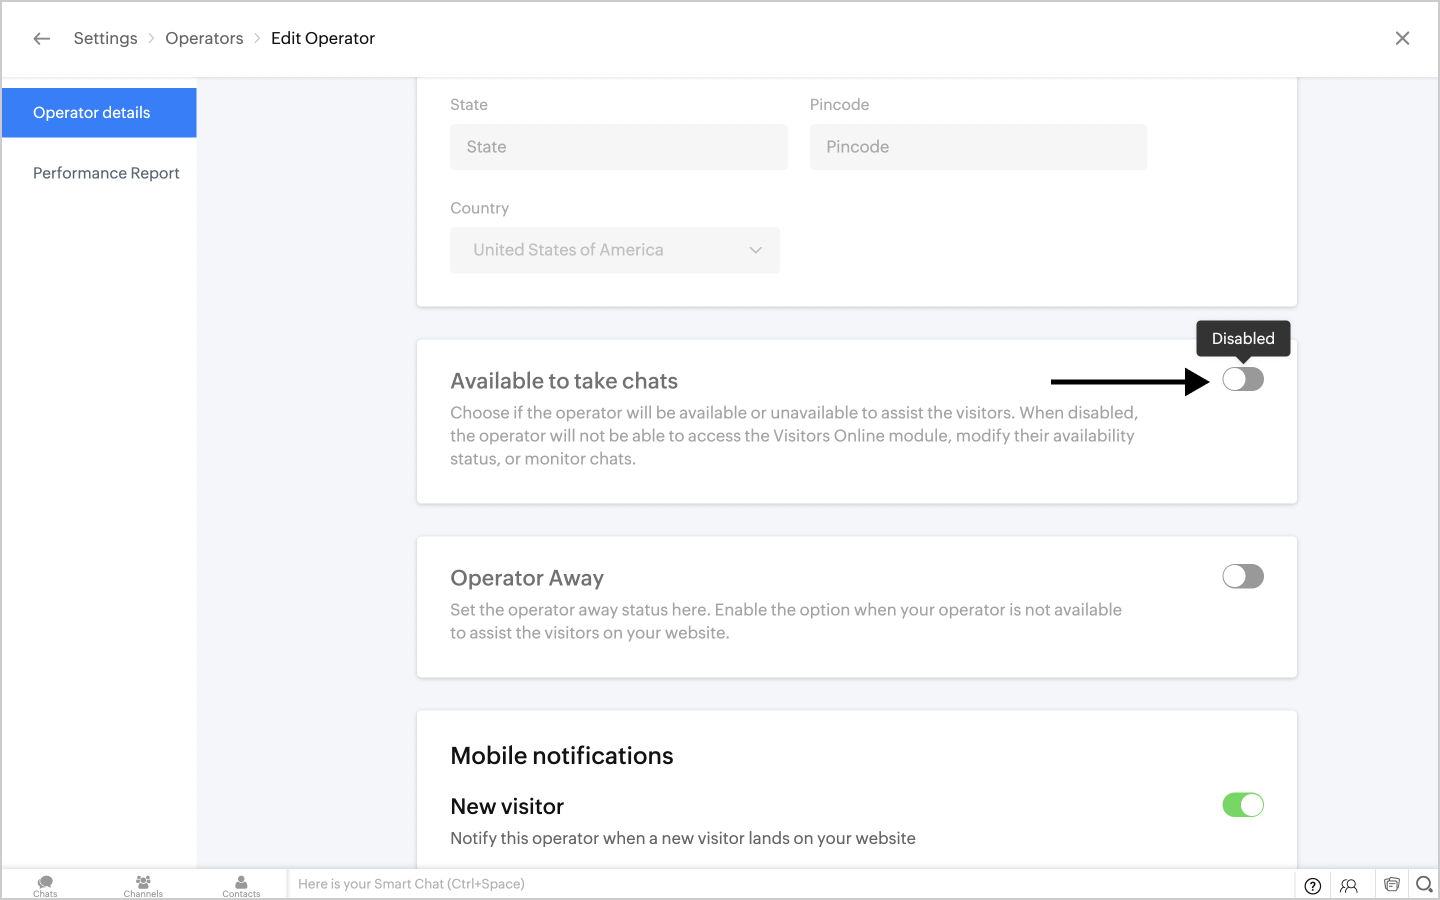
Task: Click the back arrow icon
Action: (42, 39)
